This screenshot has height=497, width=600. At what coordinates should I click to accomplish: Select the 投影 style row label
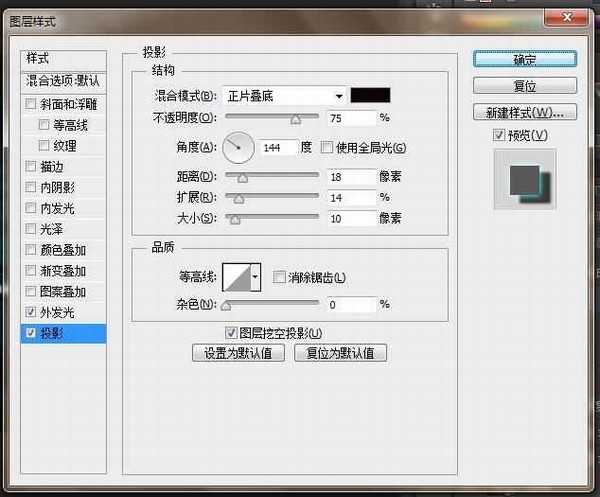point(52,333)
